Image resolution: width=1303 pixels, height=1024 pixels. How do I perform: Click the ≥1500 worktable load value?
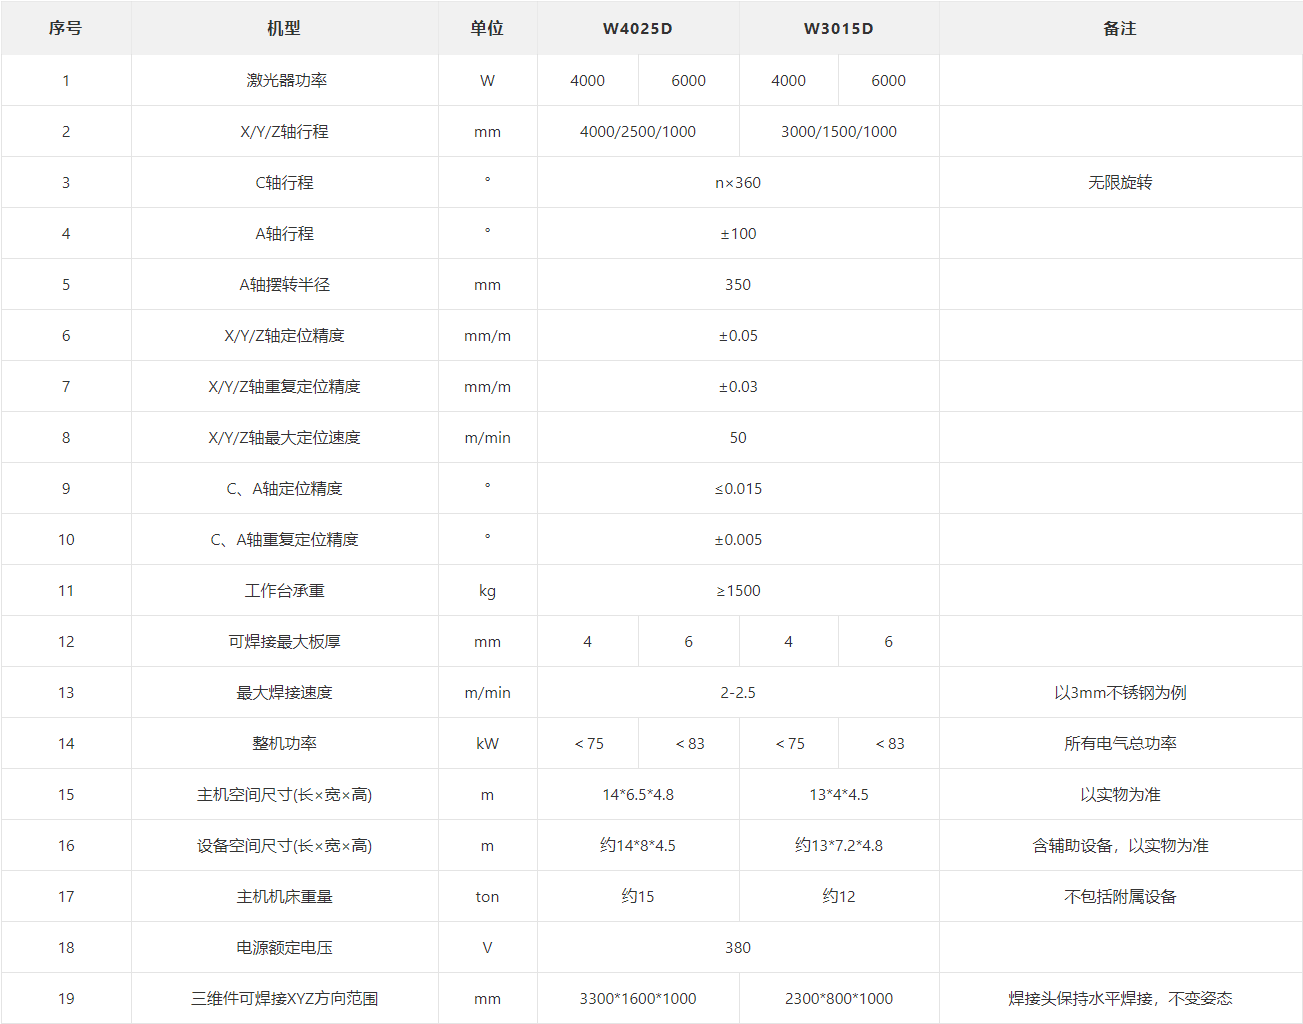click(738, 590)
